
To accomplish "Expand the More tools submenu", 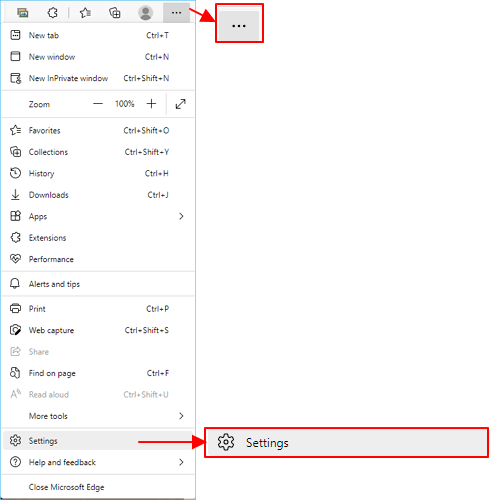I will (98, 416).
